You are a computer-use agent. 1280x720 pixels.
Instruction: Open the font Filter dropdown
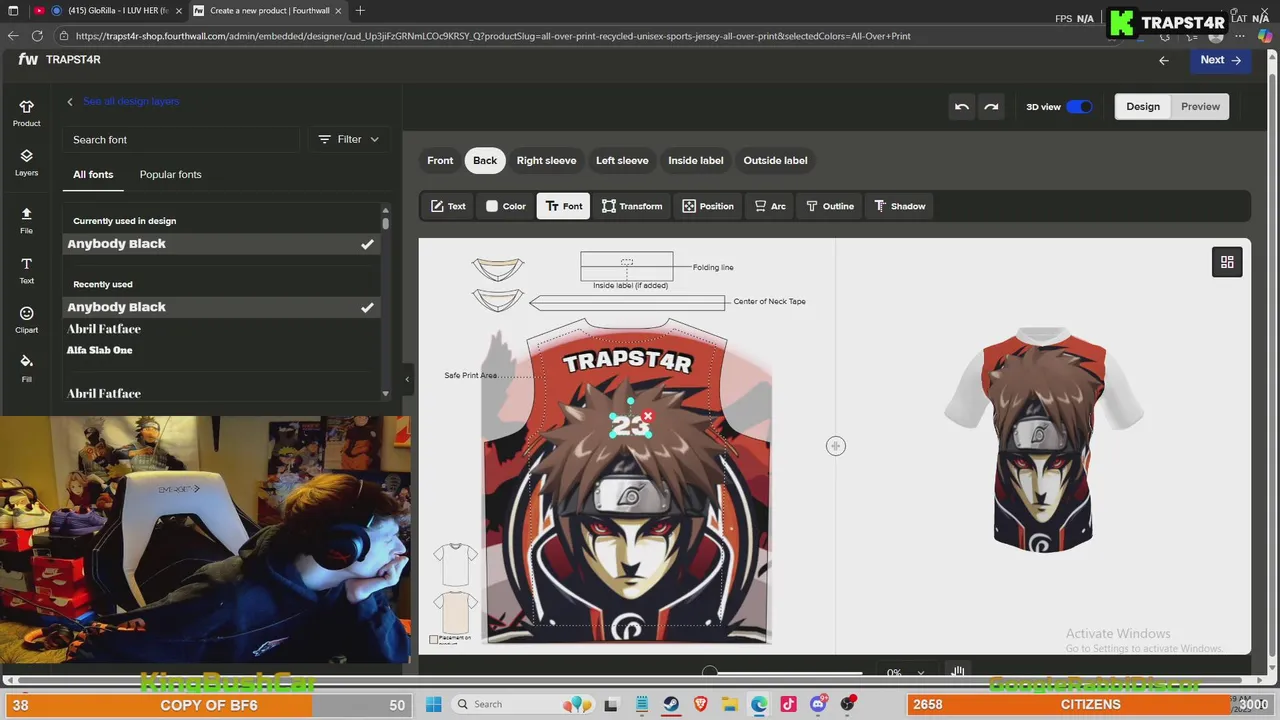[x=349, y=140]
